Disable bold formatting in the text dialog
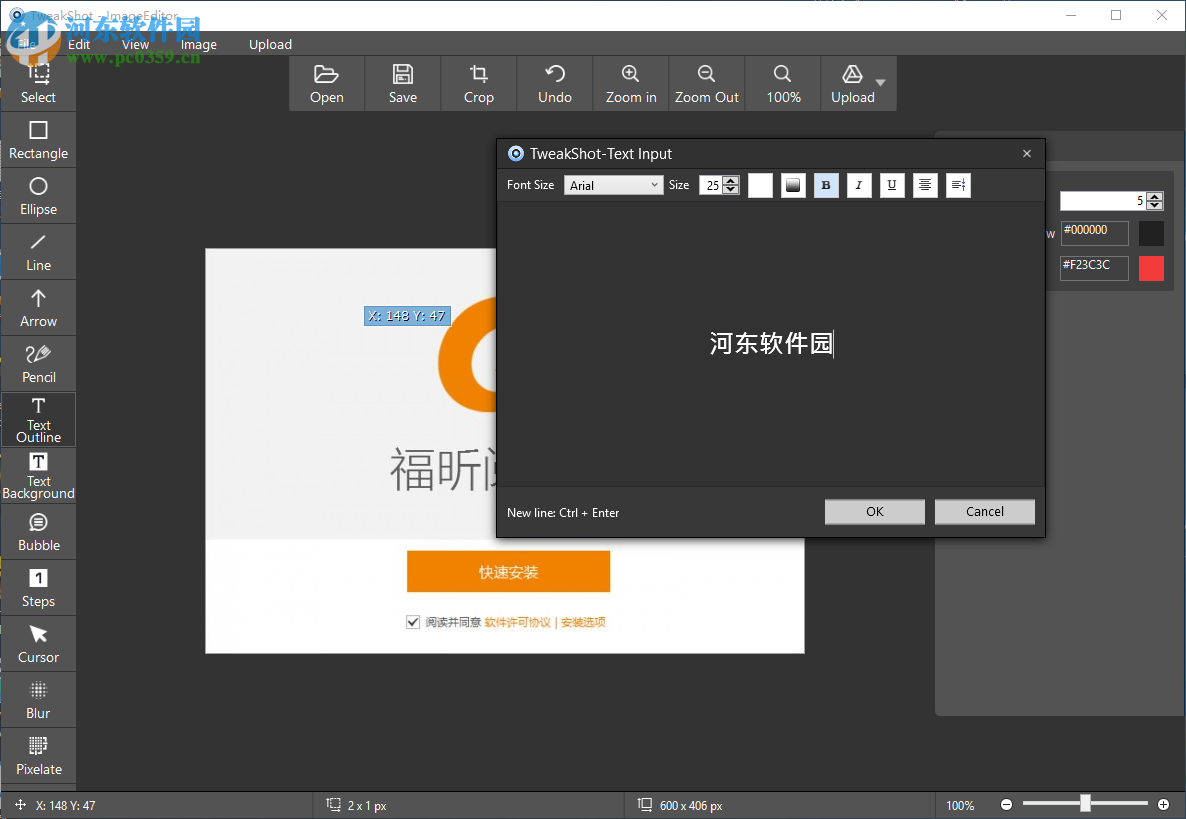1186x819 pixels. click(x=825, y=185)
